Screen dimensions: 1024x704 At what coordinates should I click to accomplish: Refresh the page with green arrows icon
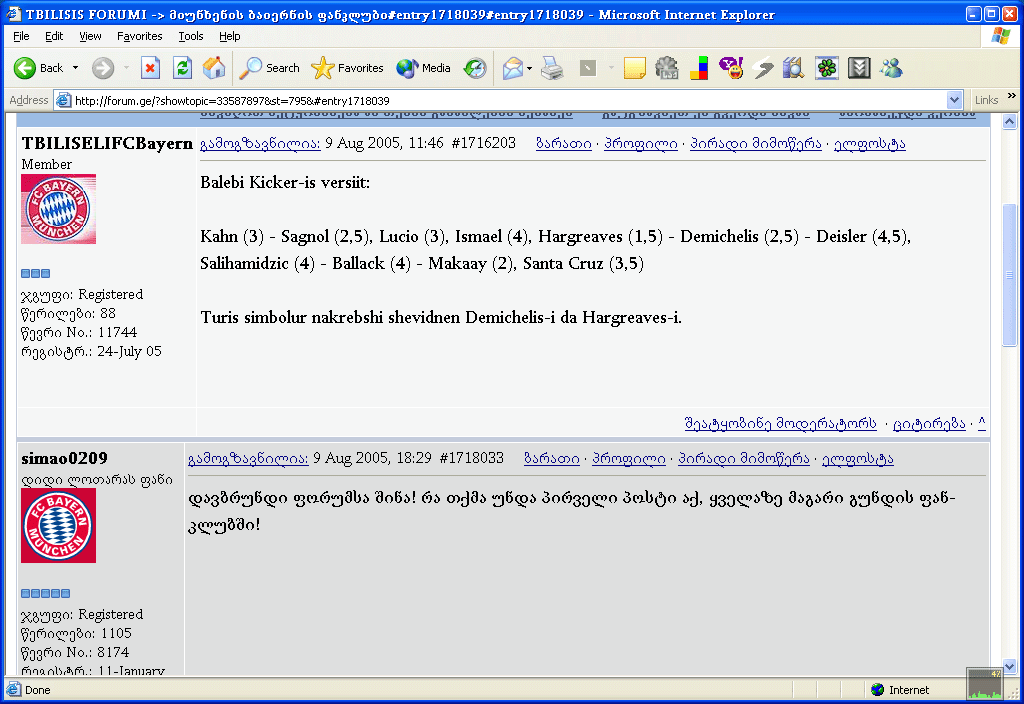(x=182, y=68)
